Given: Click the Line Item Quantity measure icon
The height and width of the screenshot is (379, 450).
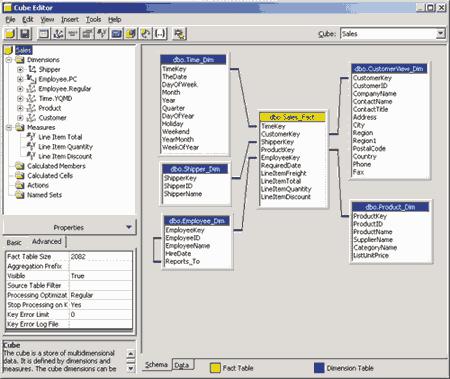Looking at the screenshot, I should coord(31,146).
